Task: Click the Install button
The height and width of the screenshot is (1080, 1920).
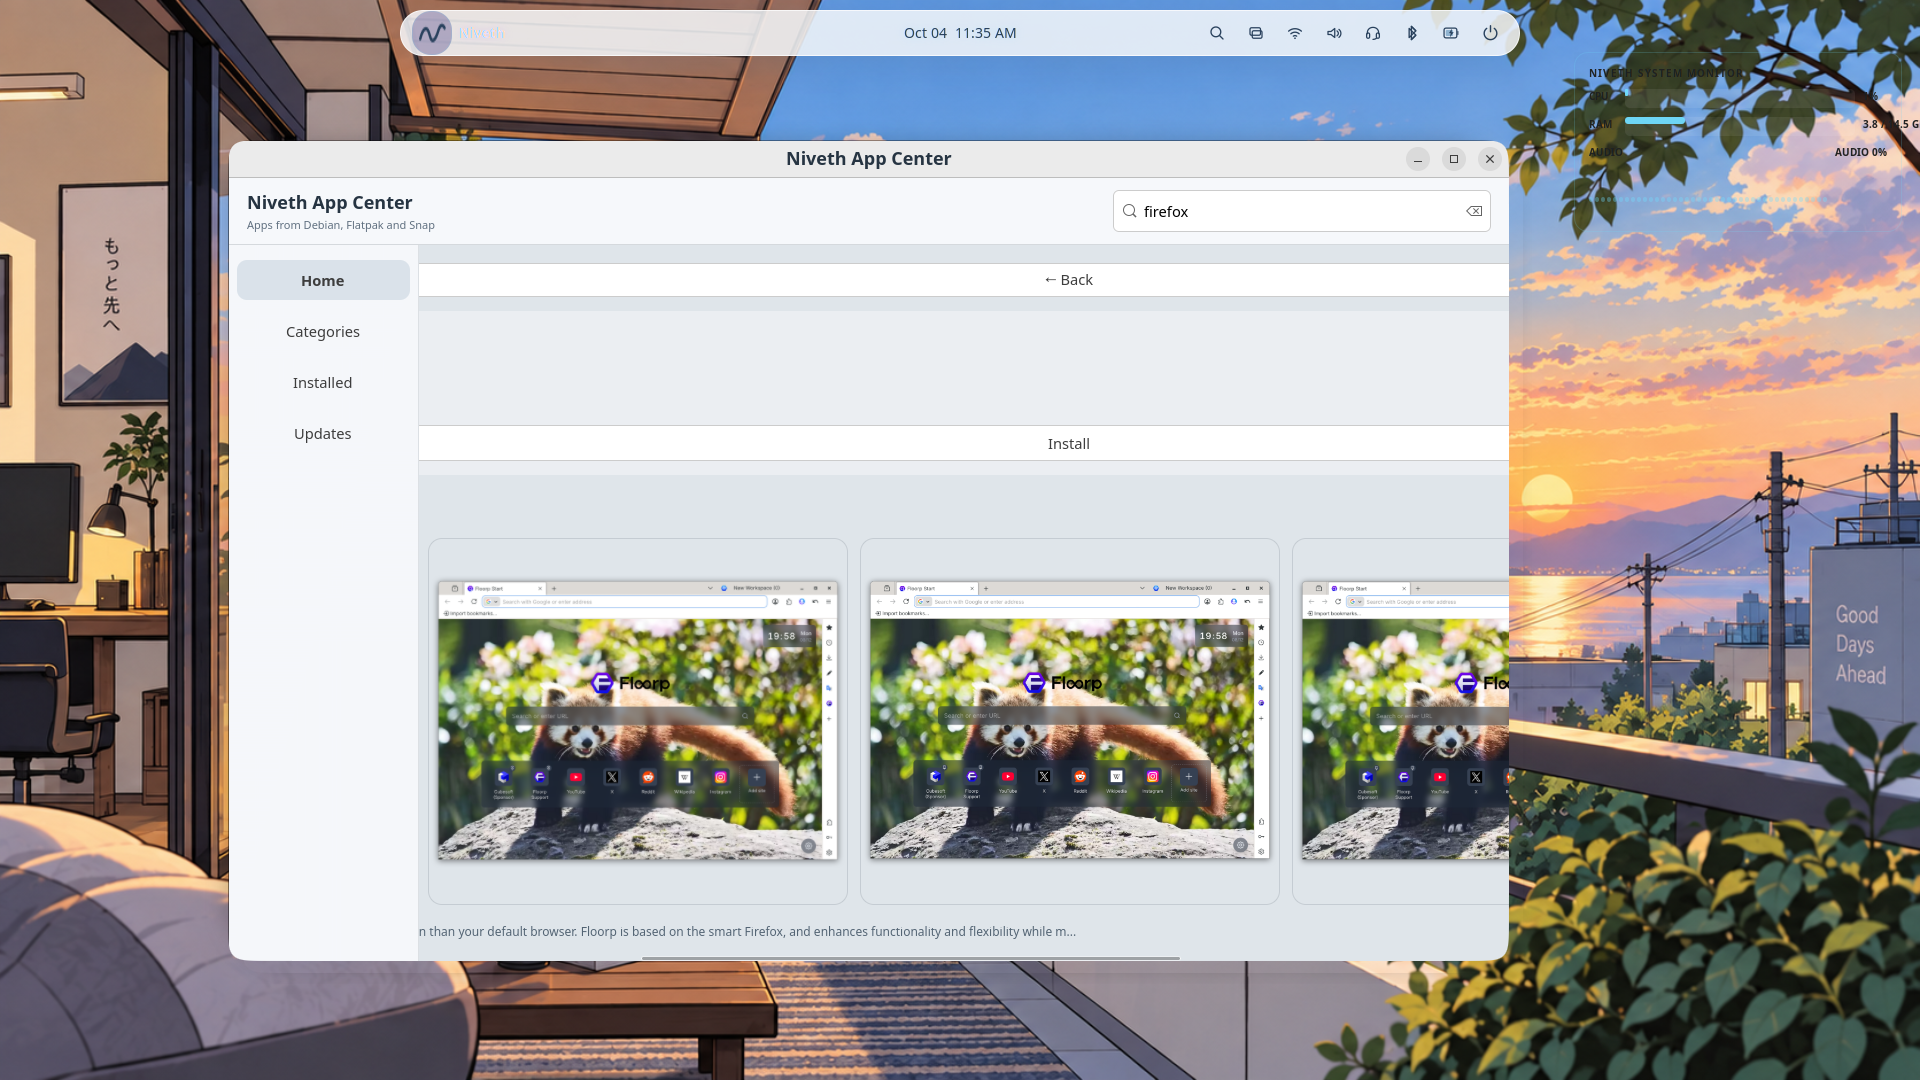Action: pos(963,443)
